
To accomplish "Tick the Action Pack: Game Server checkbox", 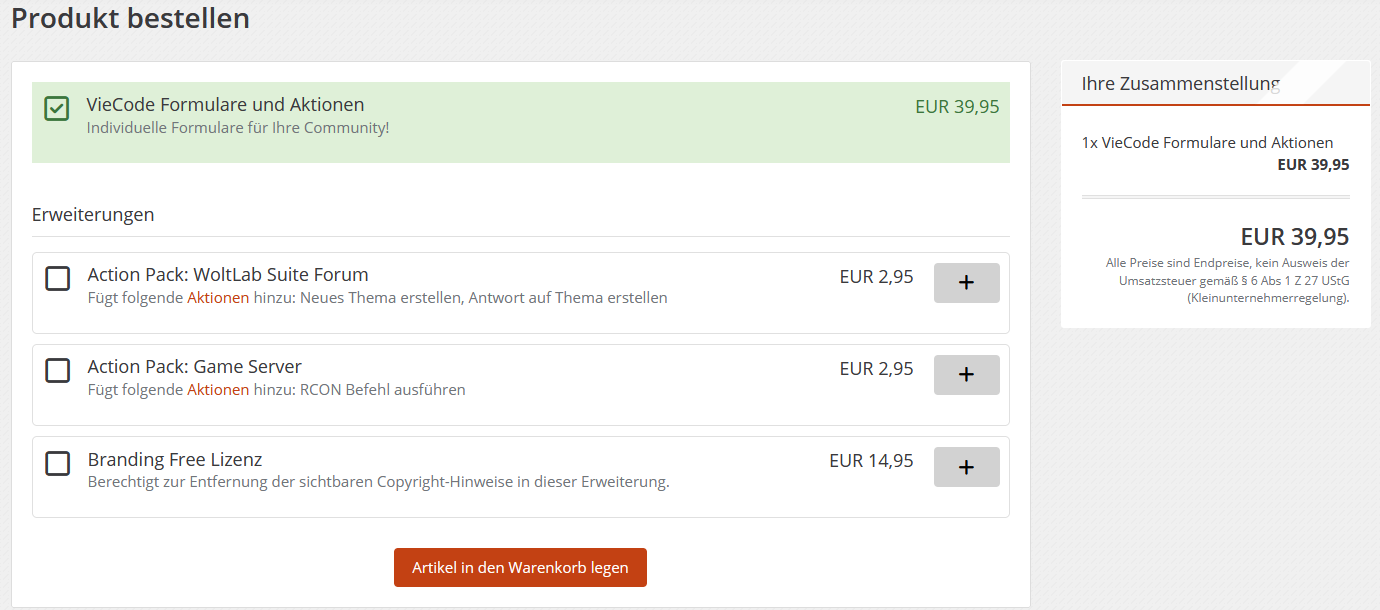I will coord(58,371).
